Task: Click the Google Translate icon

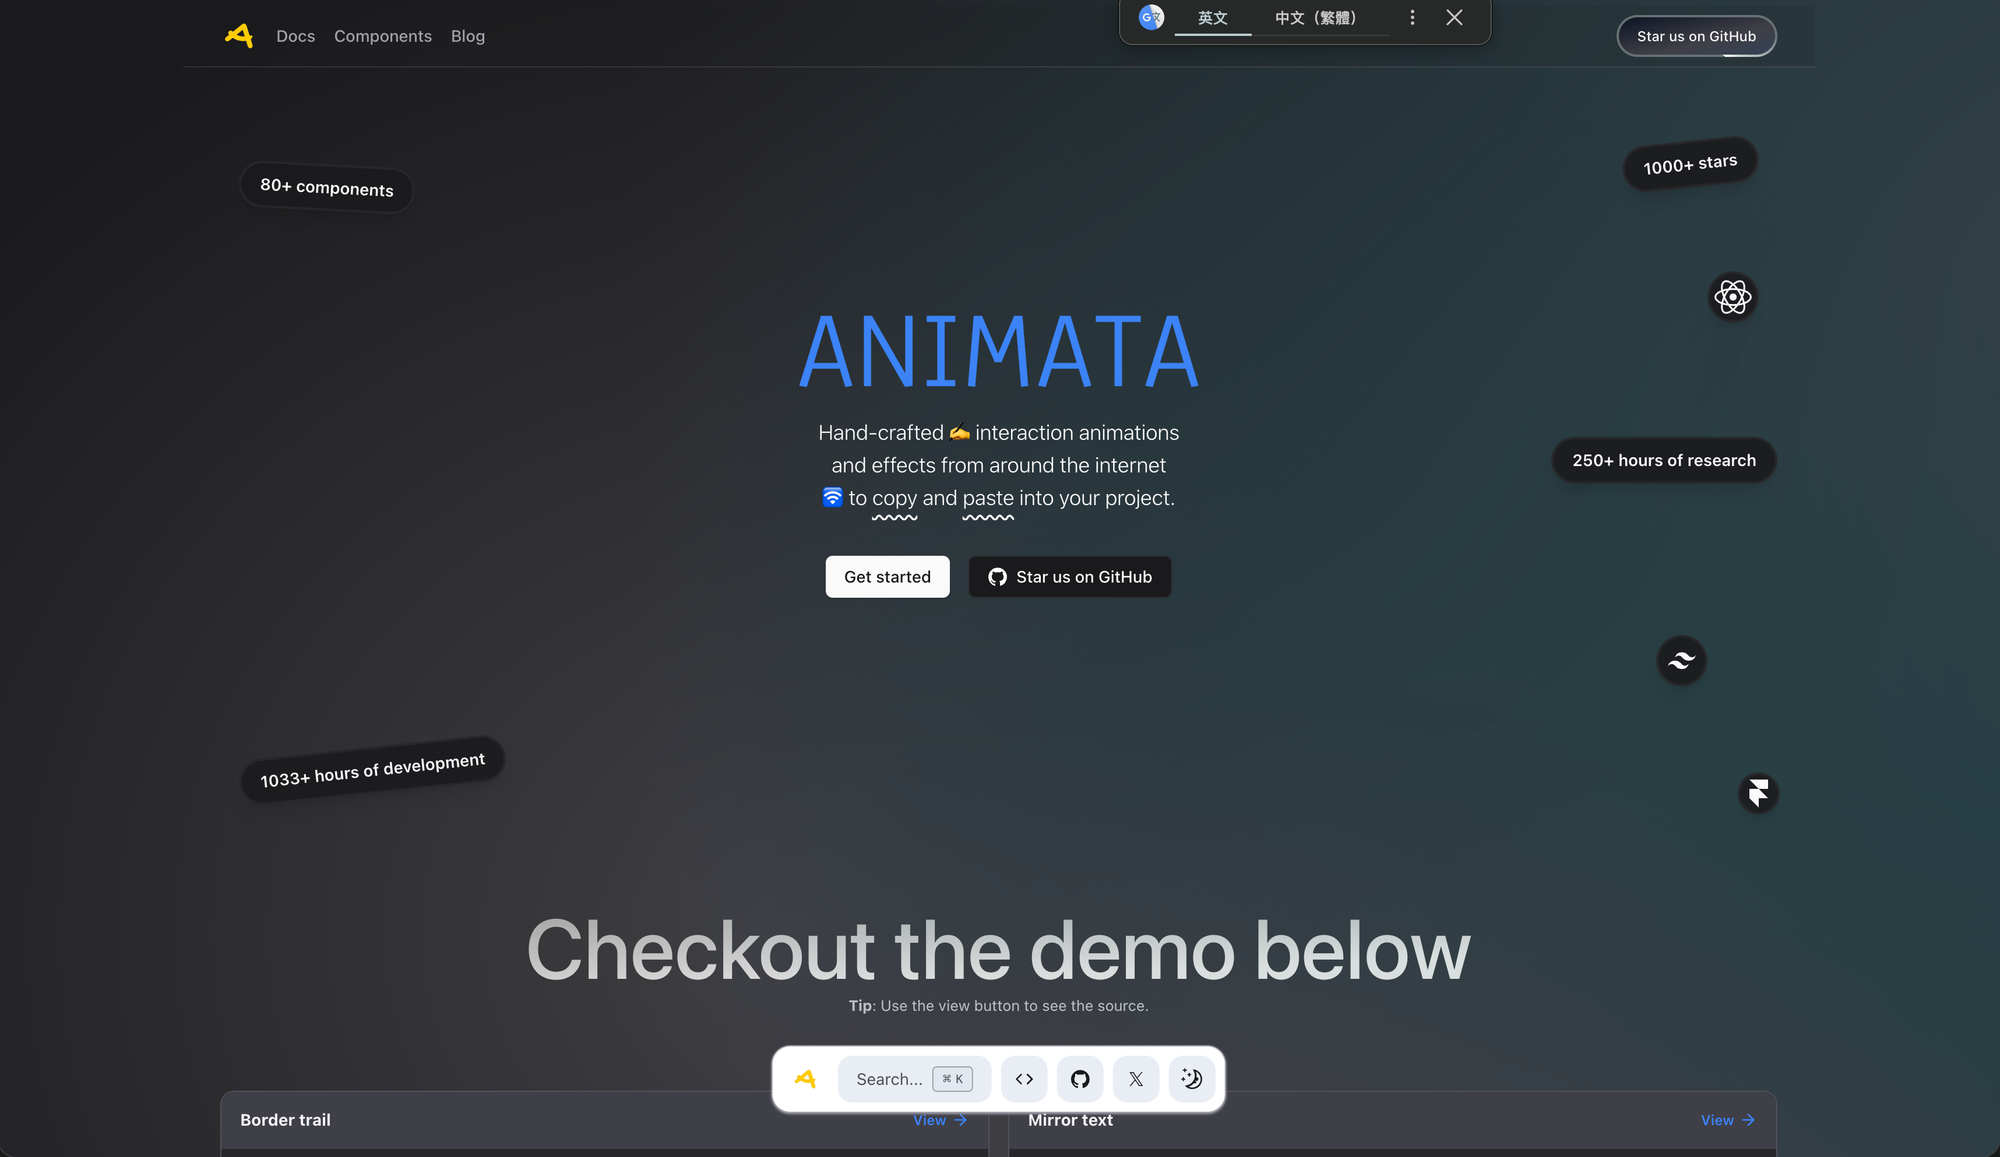Action: (x=1151, y=18)
